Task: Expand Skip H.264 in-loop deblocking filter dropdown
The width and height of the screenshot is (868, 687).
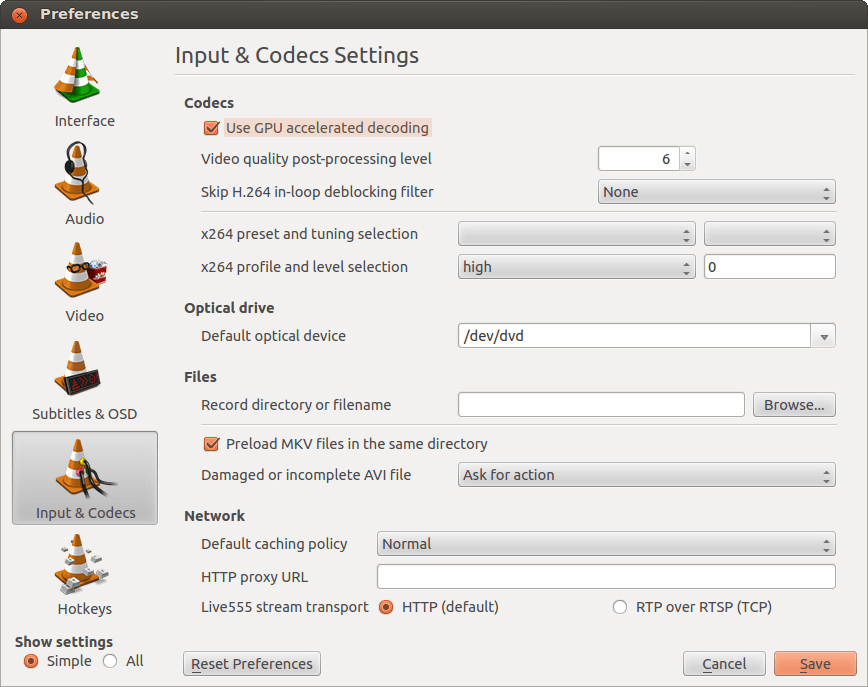Action: point(716,192)
